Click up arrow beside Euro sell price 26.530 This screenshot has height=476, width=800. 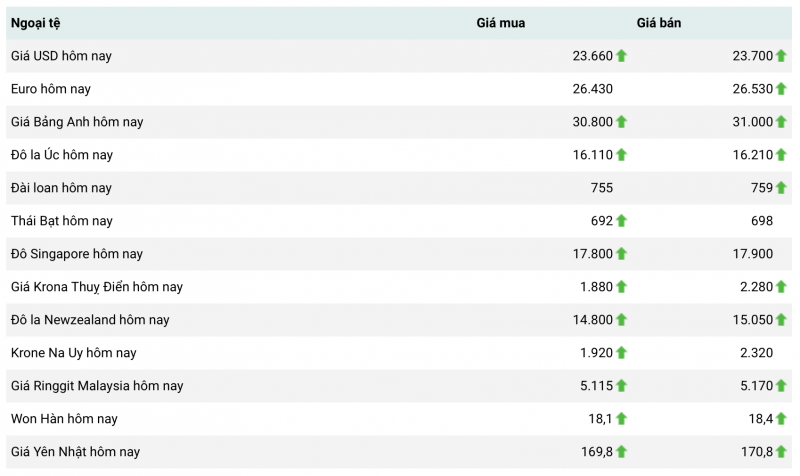[x=781, y=89]
